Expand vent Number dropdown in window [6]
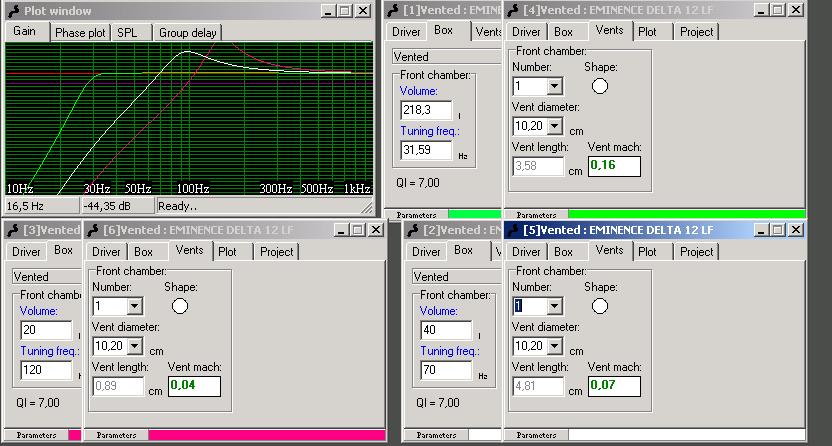The height and width of the screenshot is (446, 832). [x=135, y=306]
